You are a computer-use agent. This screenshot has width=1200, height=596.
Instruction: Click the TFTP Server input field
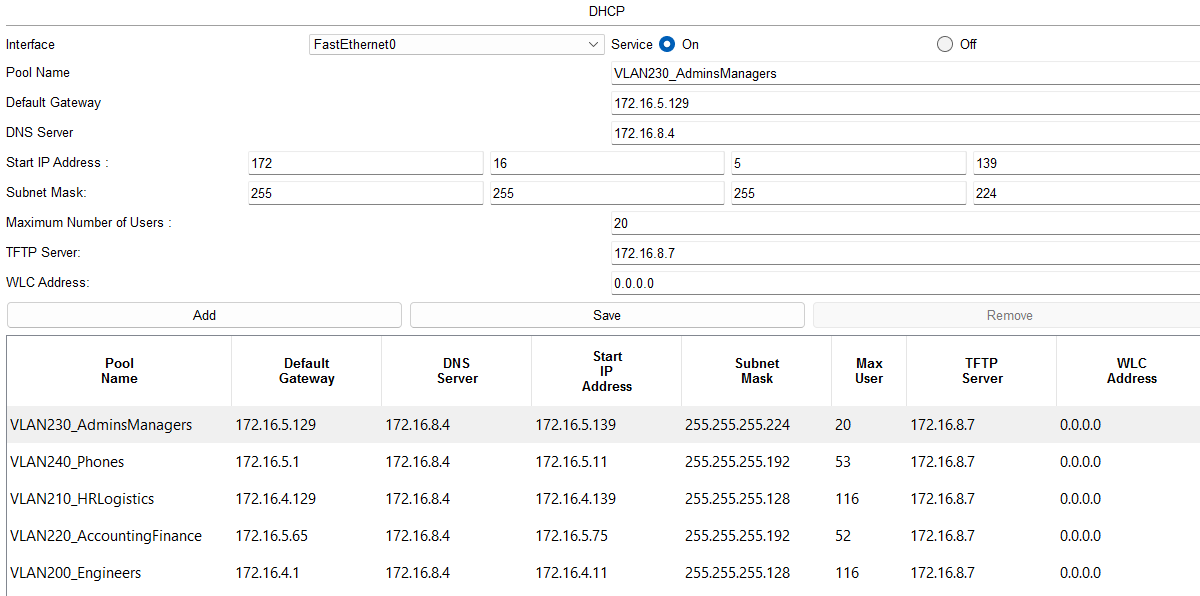906,253
